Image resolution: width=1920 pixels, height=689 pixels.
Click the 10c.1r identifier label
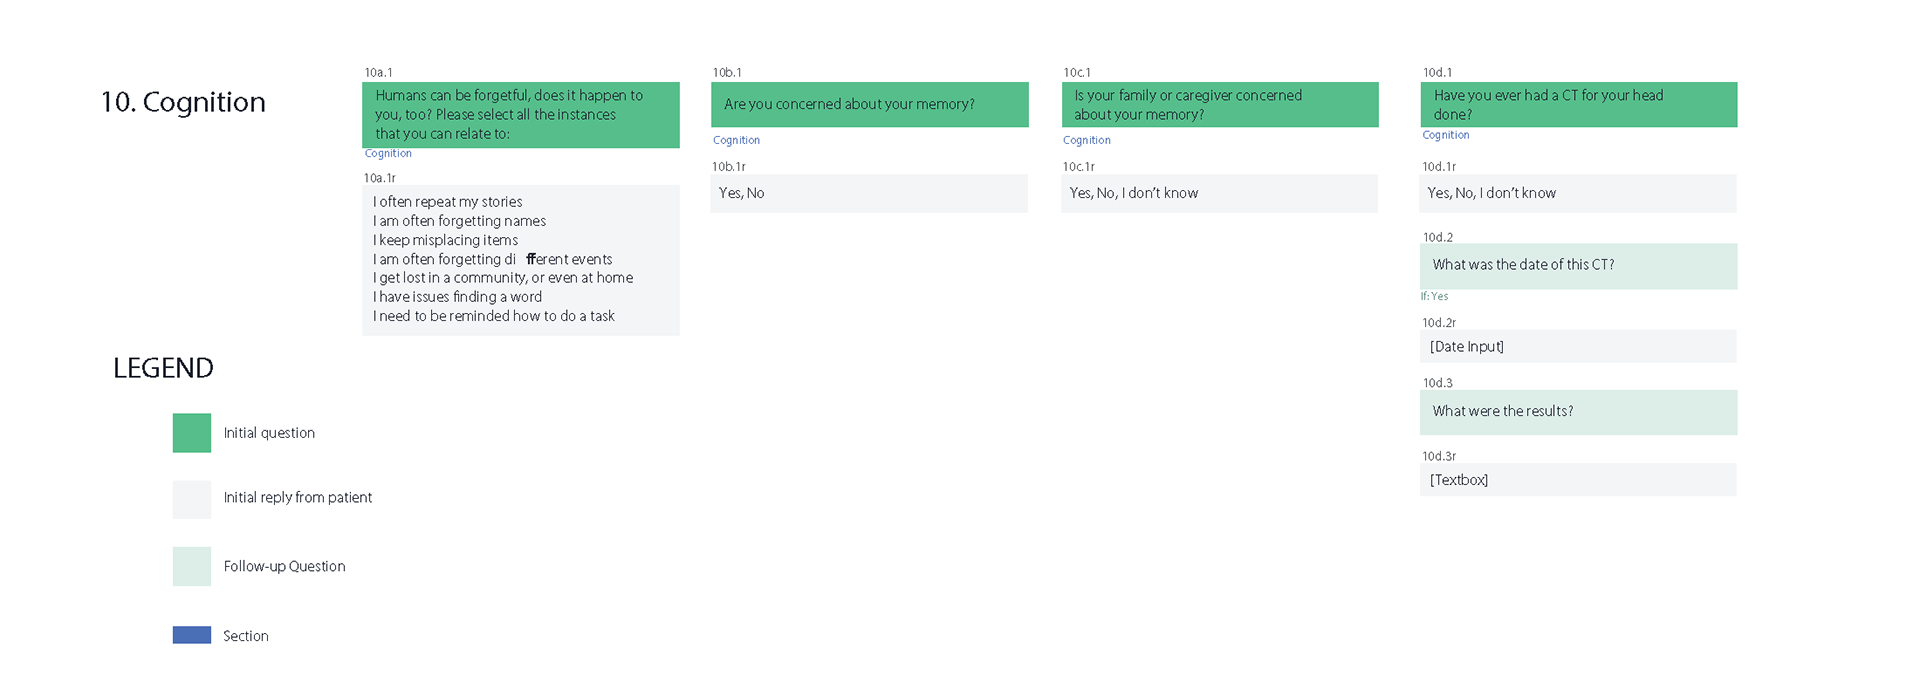coord(1079,167)
